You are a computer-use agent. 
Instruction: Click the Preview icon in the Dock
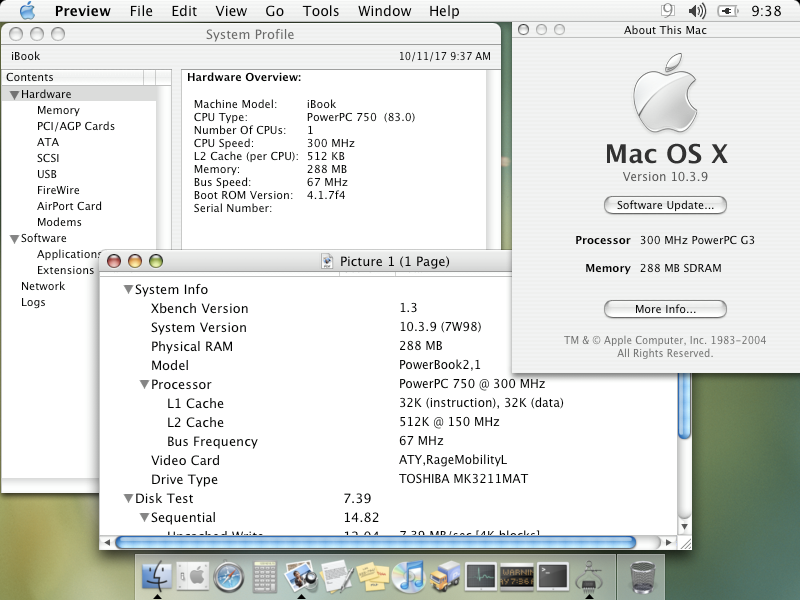click(301, 577)
